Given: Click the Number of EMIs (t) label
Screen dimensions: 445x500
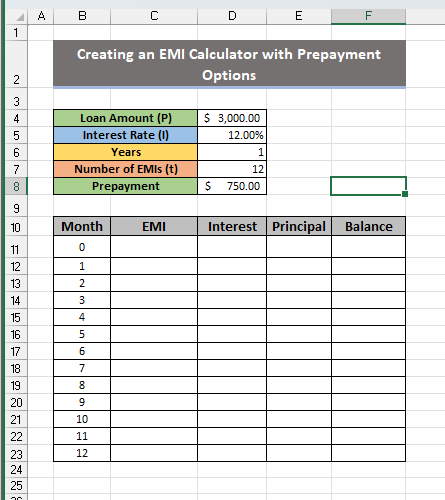Looking at the screenshot, I should [125, 169].
